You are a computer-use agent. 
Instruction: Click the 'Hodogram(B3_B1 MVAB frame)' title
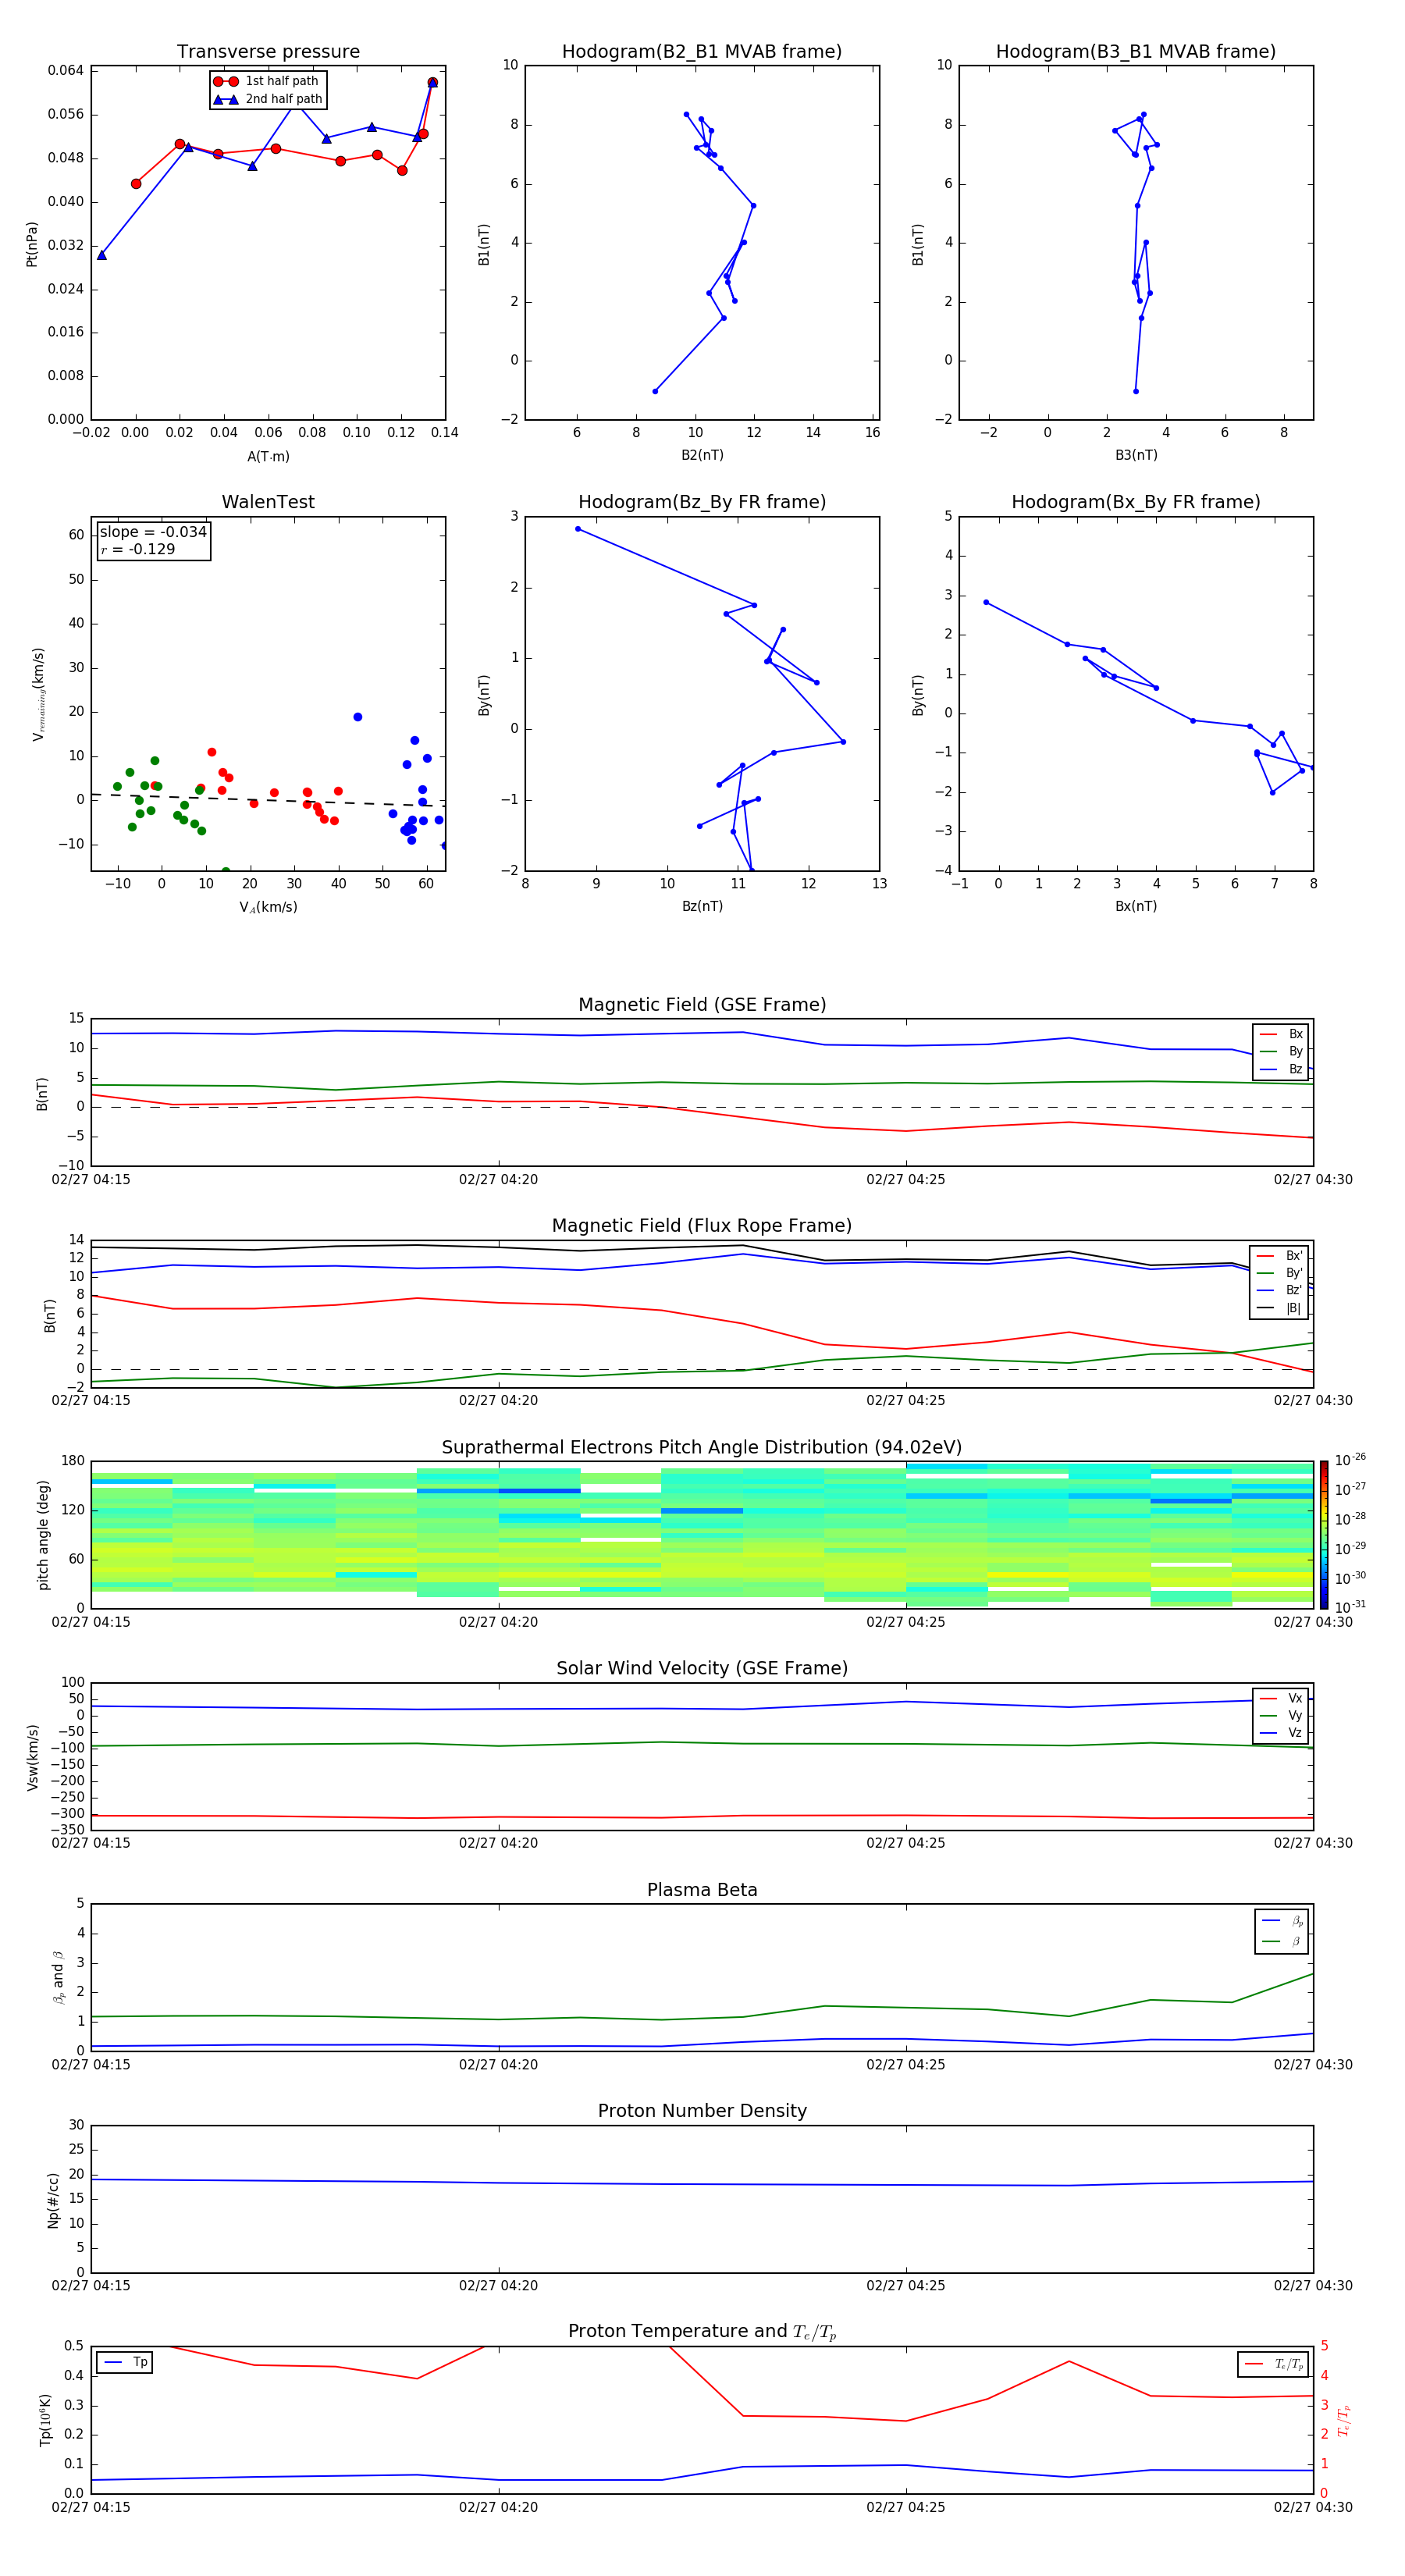1136,52
